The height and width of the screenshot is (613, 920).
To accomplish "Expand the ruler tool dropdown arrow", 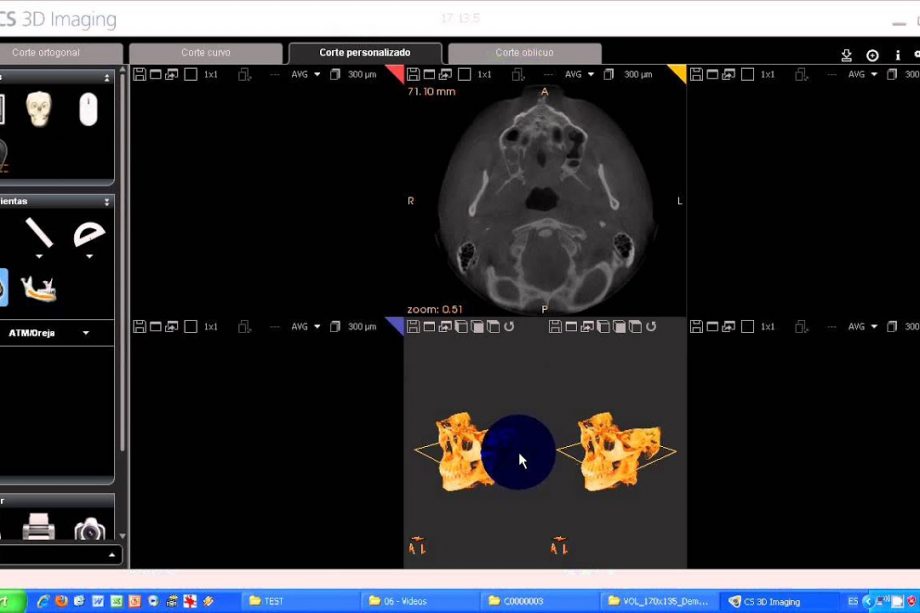I will click(x=39, y=256).
